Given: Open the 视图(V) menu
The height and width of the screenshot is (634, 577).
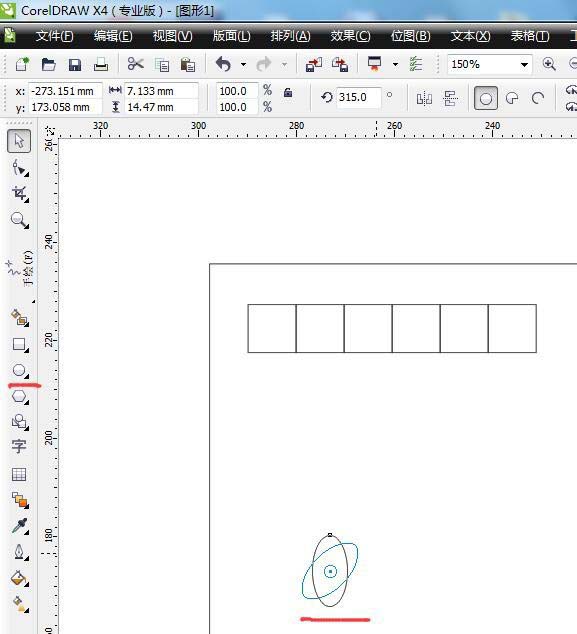Looking at the screenshot, I should click(173, 36).
